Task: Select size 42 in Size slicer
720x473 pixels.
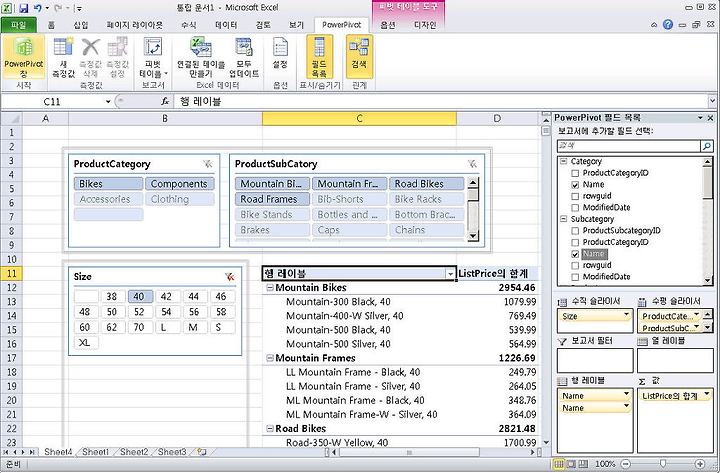Action: pos(167,297)
